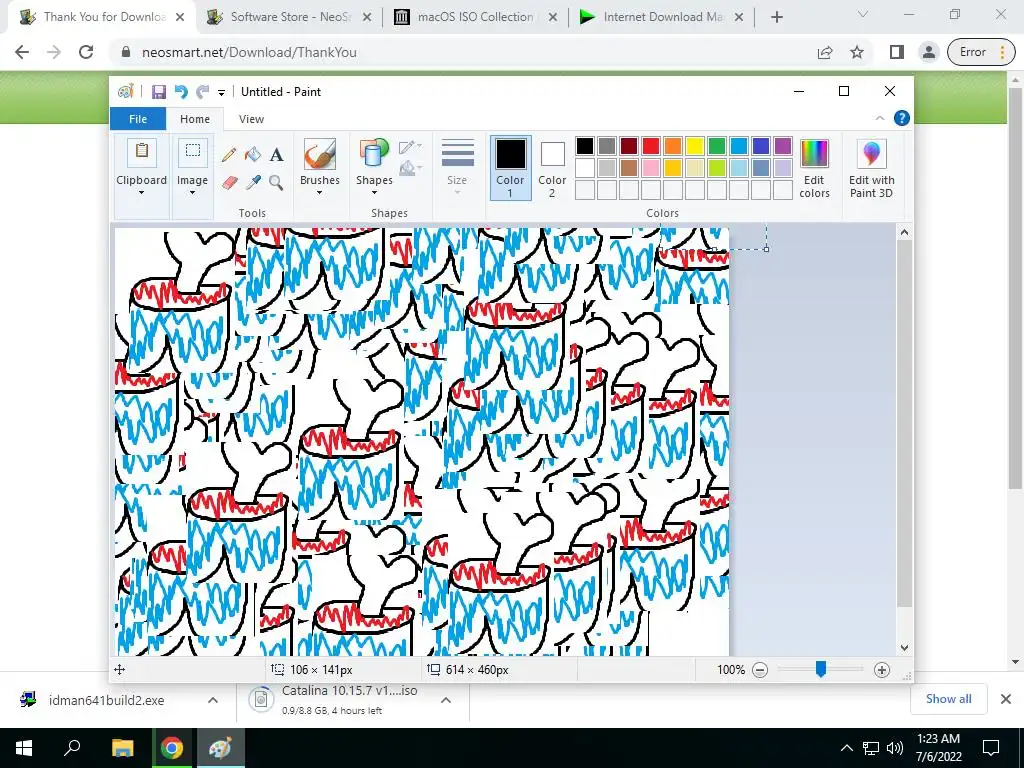Open options arrow for Catalina iso download
The height and width of the screenshot is (768, 1024).
446,700
